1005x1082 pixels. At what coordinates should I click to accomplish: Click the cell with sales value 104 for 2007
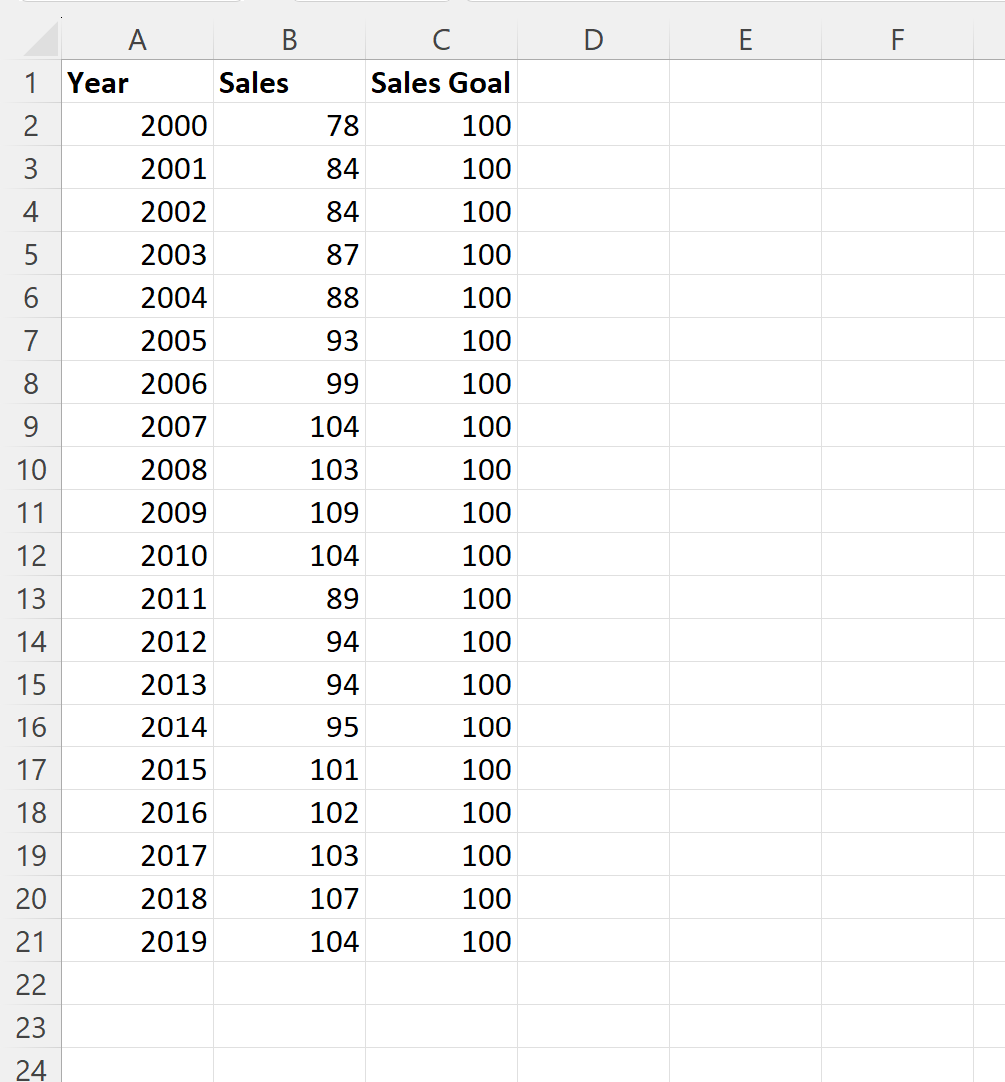[288, 426]
